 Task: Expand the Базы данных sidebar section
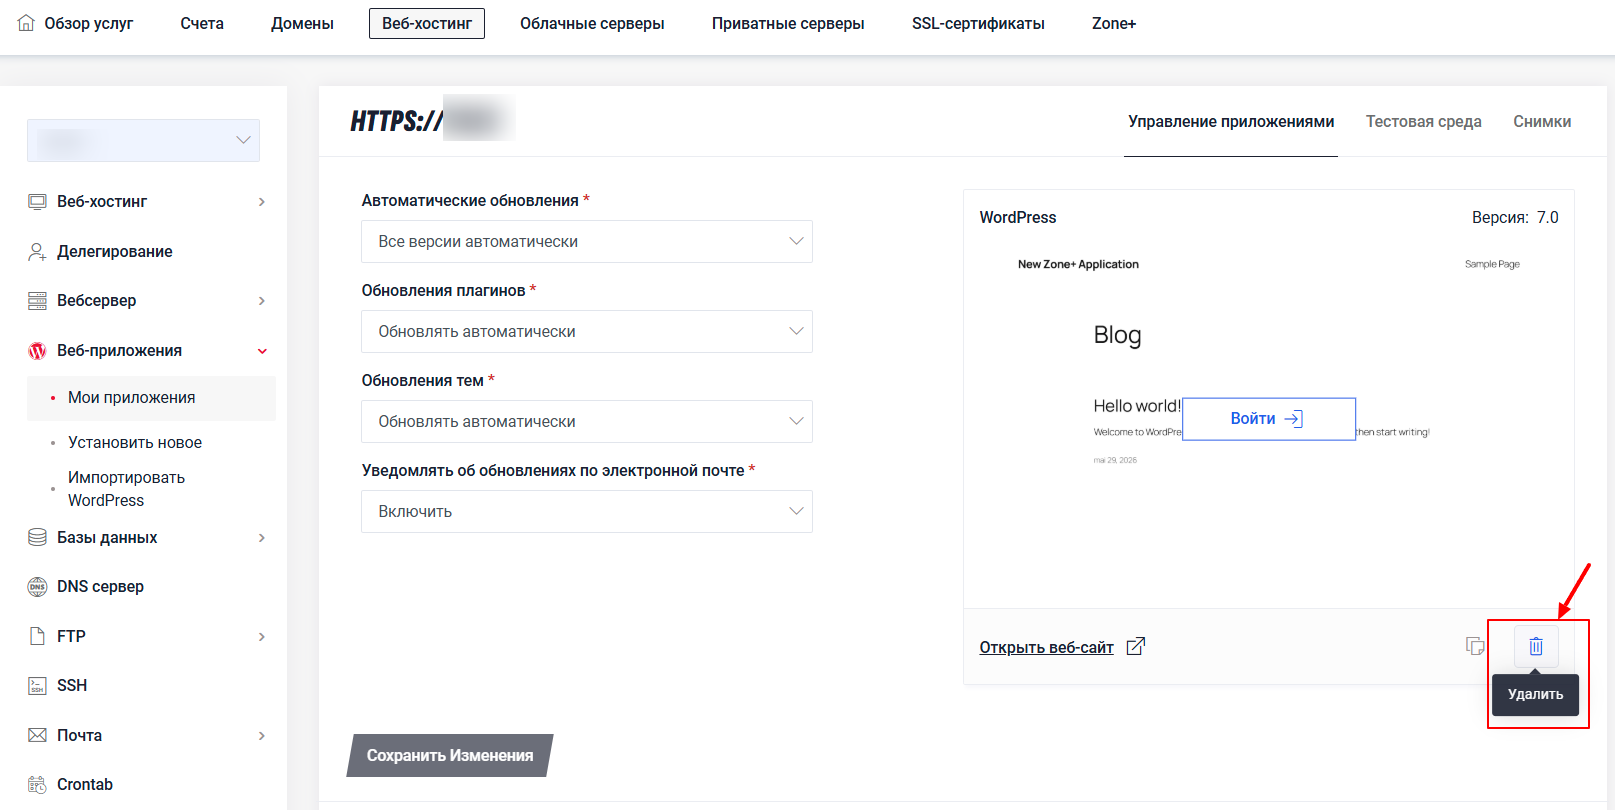click(x=148, y=538)
